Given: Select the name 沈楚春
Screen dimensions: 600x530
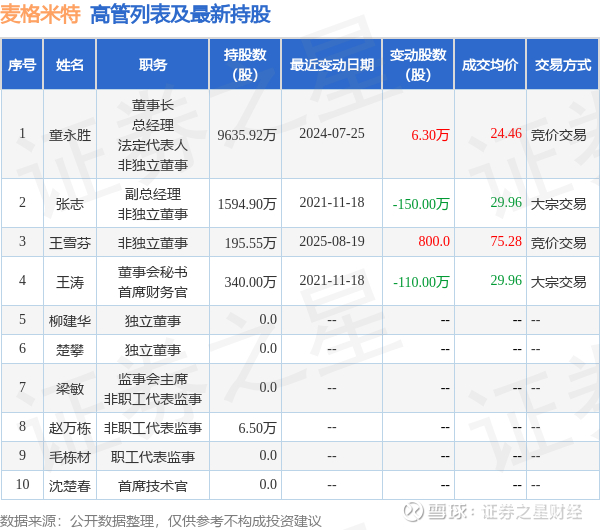Looking at the screenshot, I should click(x=70, y=486).
